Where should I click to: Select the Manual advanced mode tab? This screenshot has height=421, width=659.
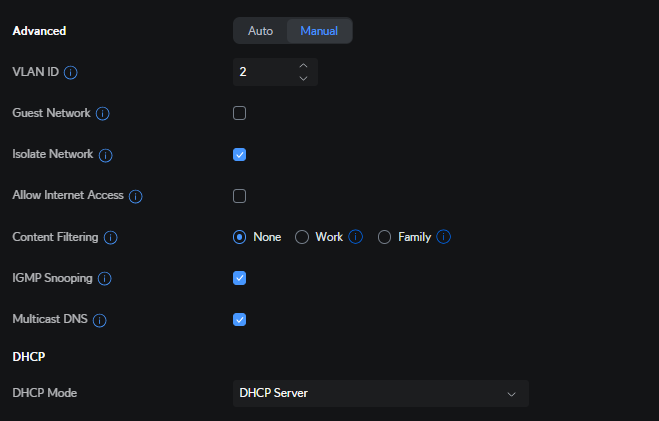(x=319, y=31)
